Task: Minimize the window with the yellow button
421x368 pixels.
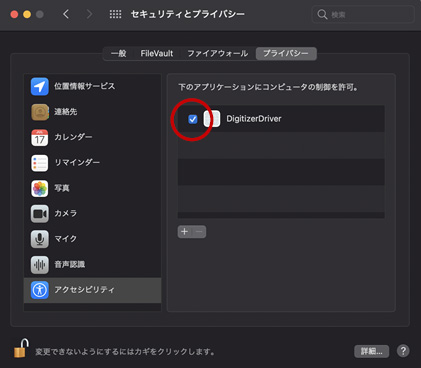Action: click(x=27, y=14)
